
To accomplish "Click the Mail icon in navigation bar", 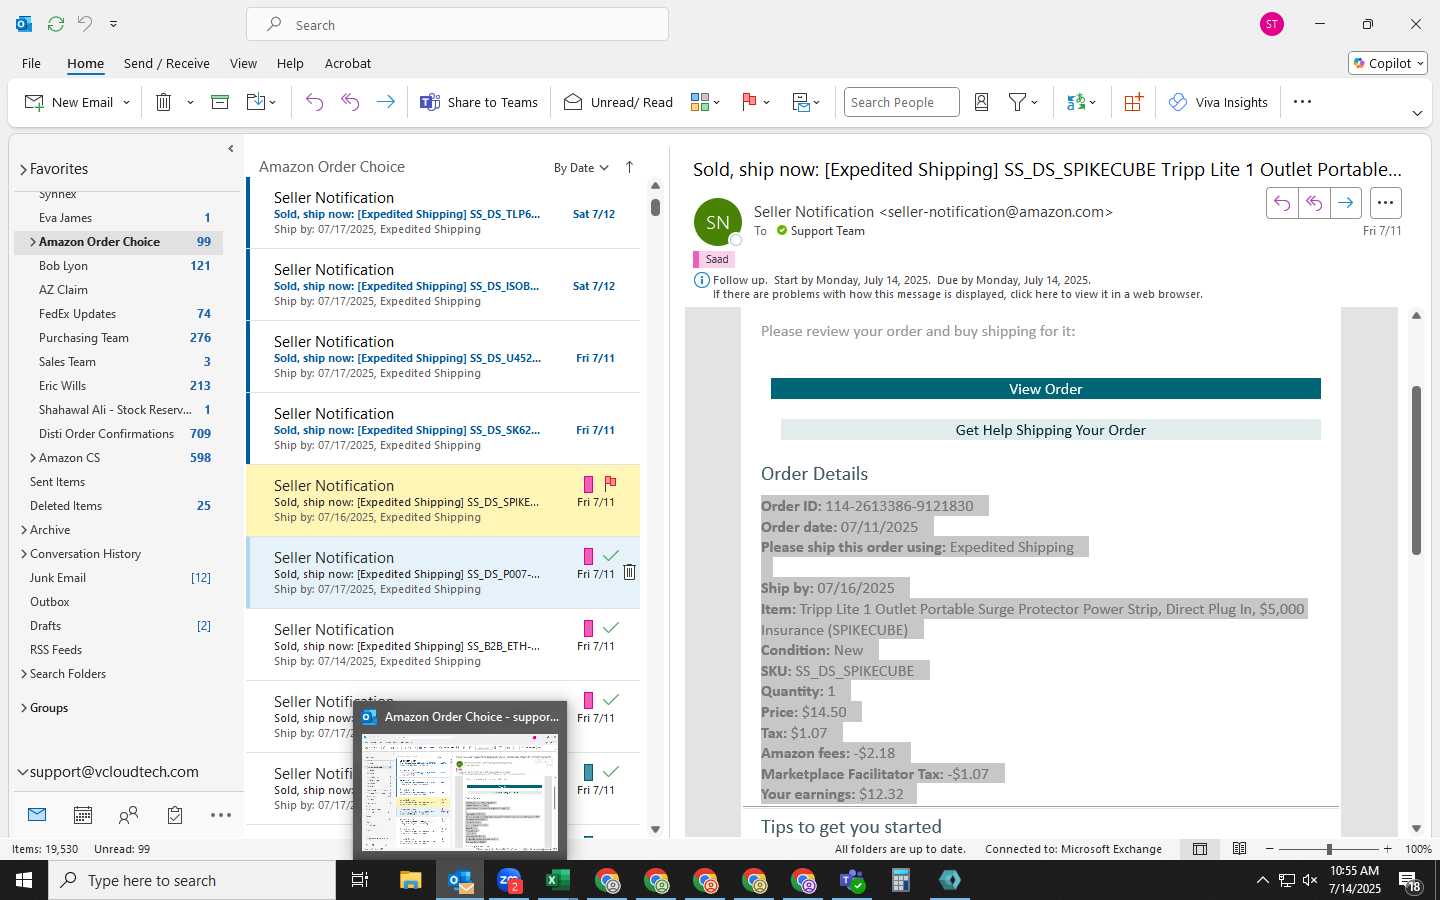I will point(37,815).
